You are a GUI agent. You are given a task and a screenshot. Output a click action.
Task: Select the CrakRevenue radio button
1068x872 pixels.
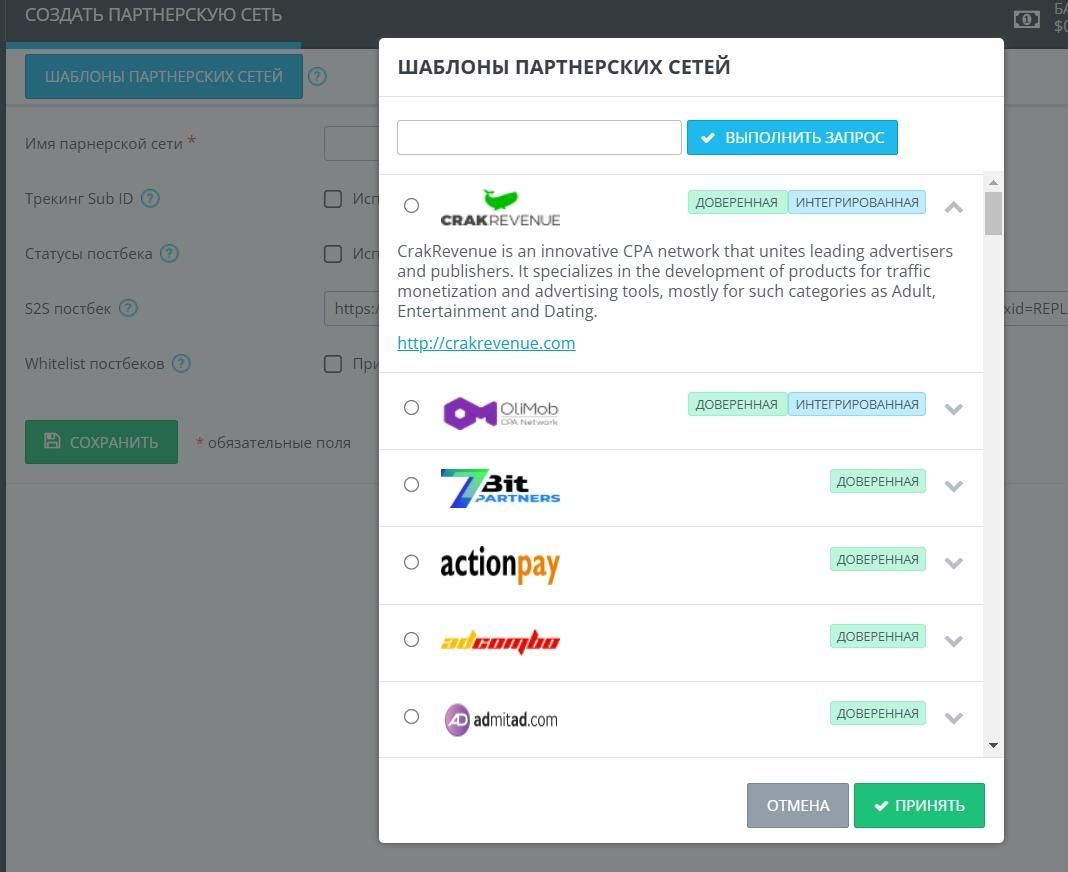(411, 205)
